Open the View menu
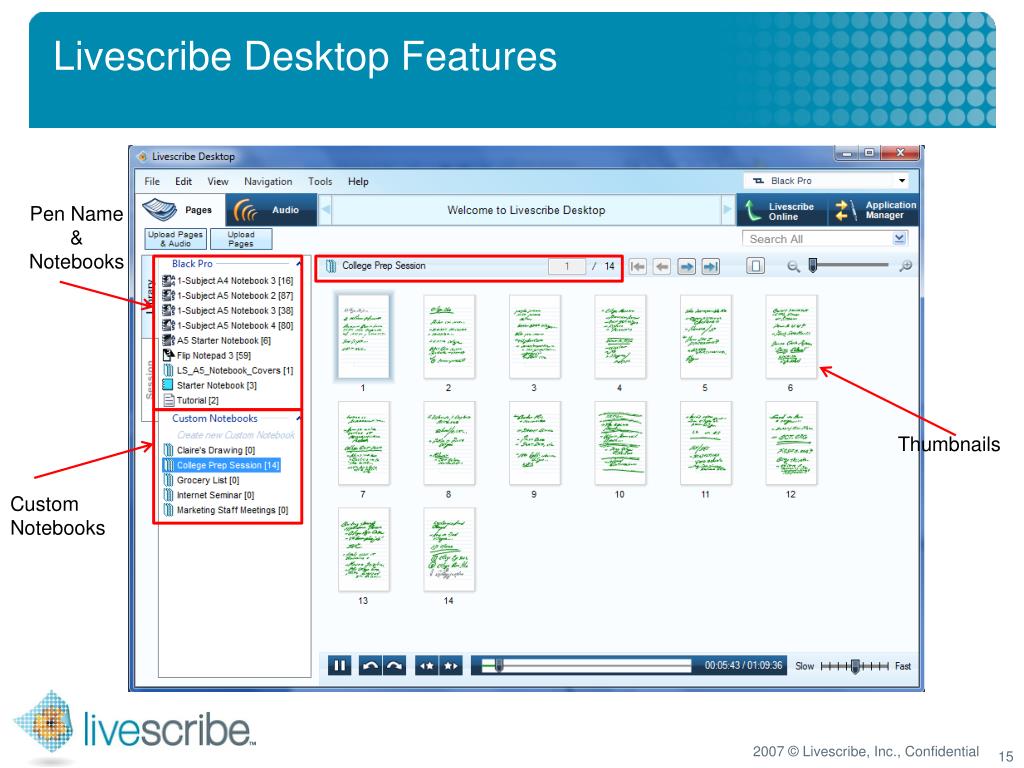This screenshot has height=768, width=1024. (x=217, y=182)
